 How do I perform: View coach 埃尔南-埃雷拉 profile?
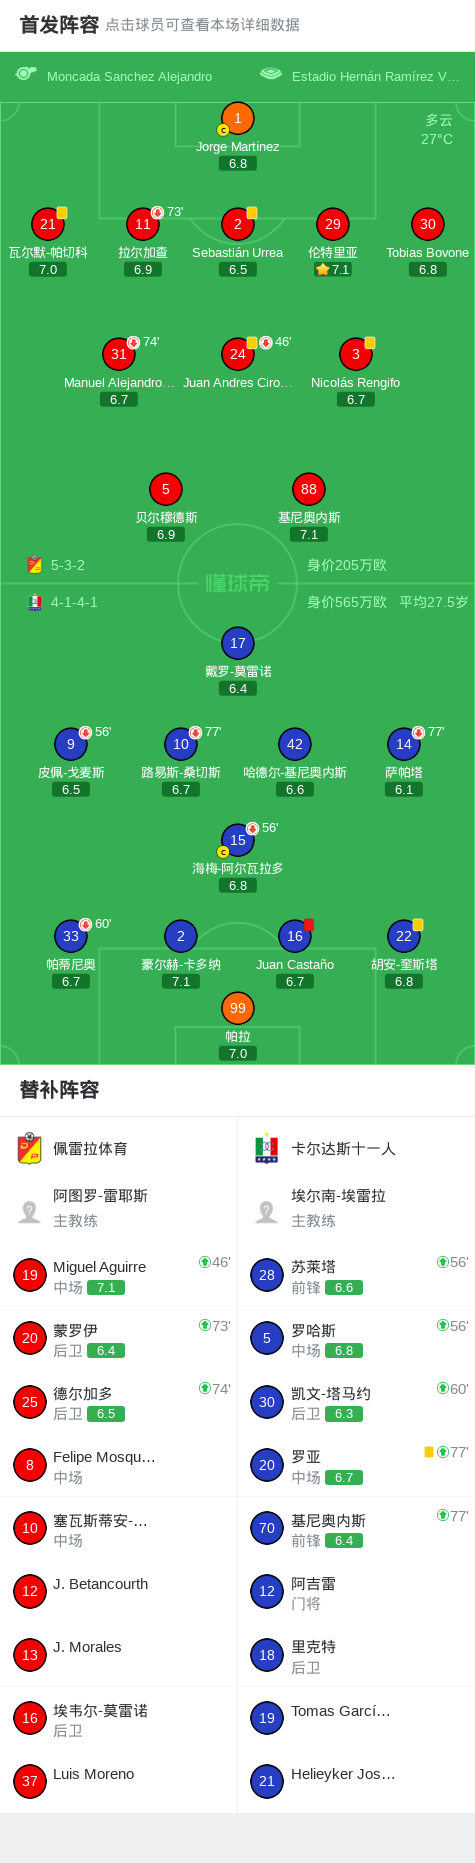[x=356, y=1207]
